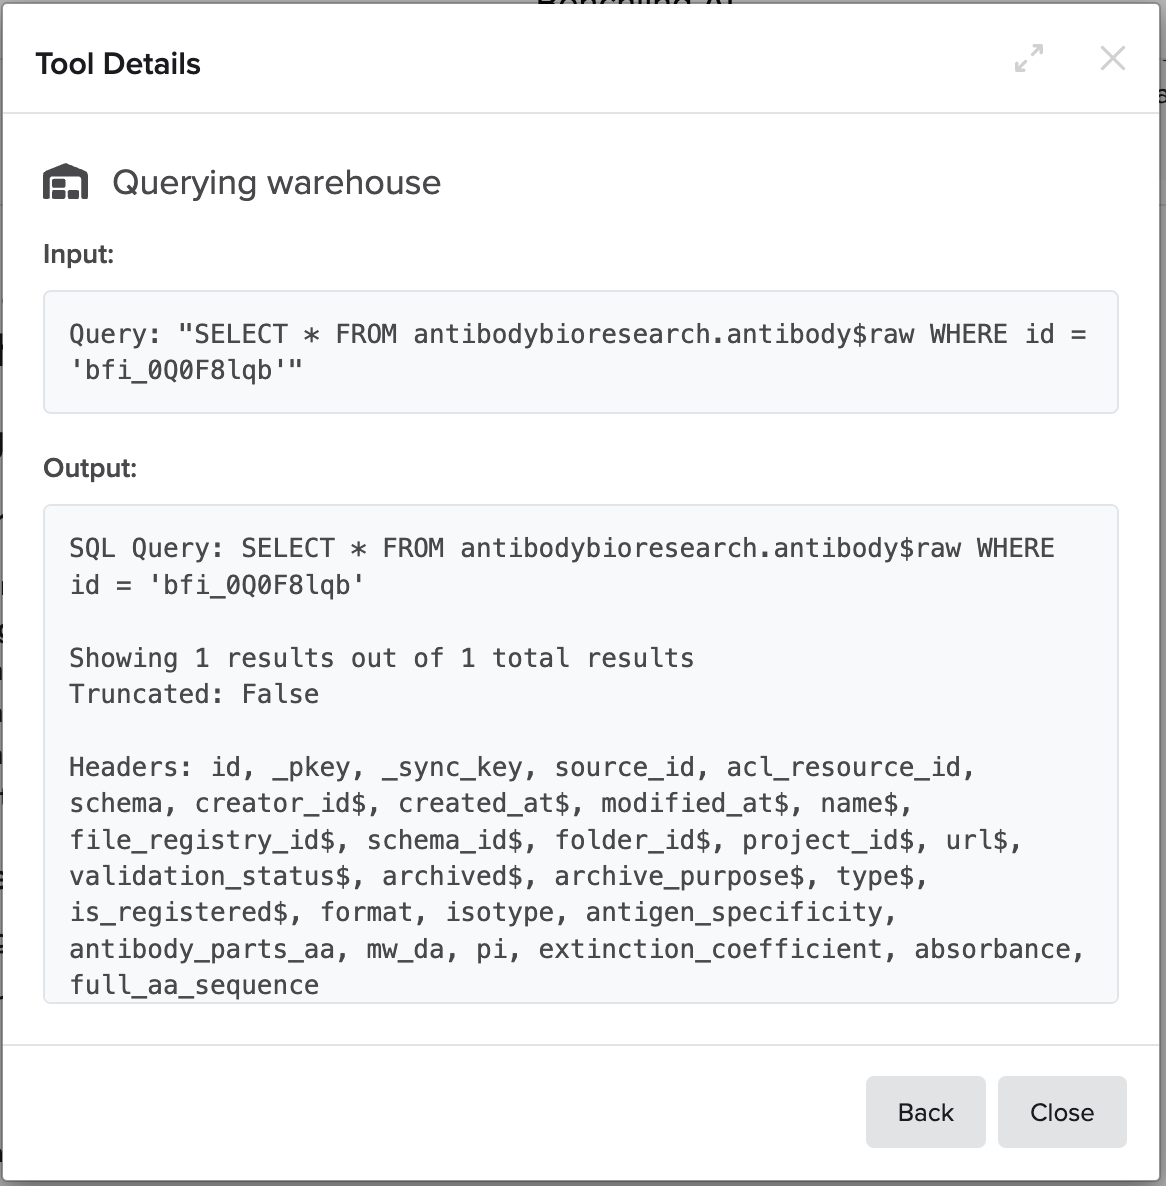
Task: Click the validation_status$ header name
Action: click(210, 876)
